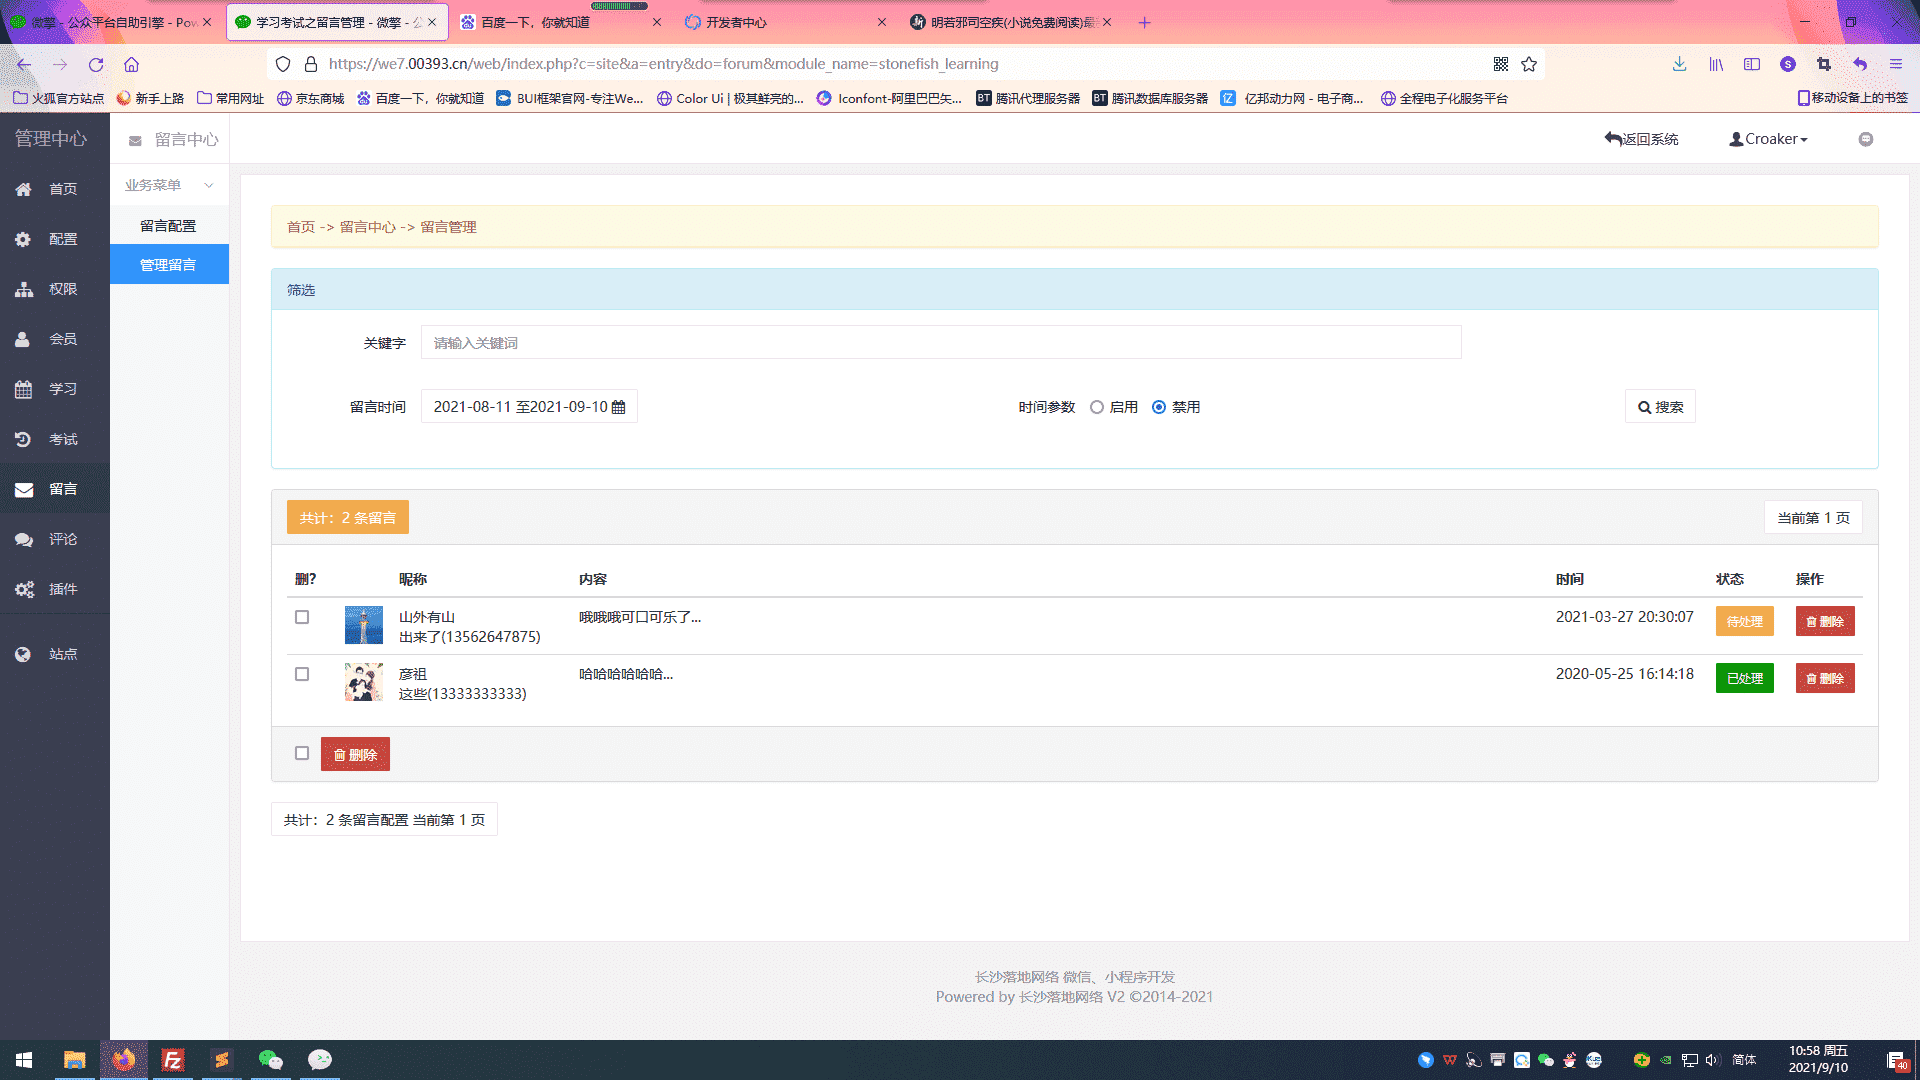Click the 山外有山 avatar thumbnail
The image size is (1920, 1080).
click(364, 625)
